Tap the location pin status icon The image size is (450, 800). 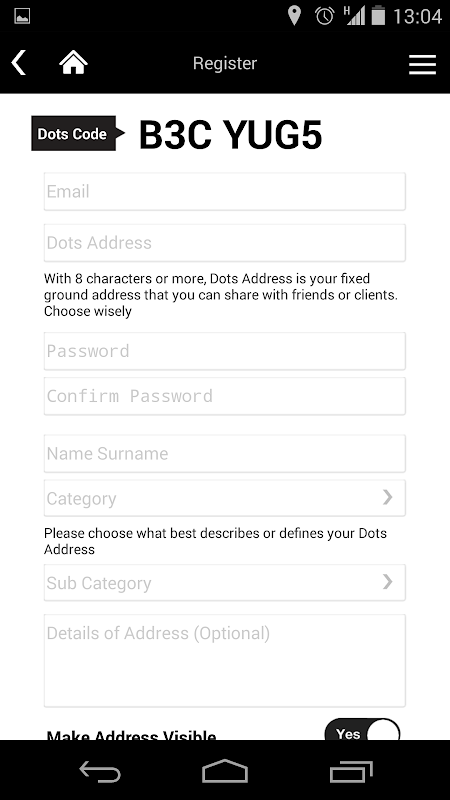[294, 16]
